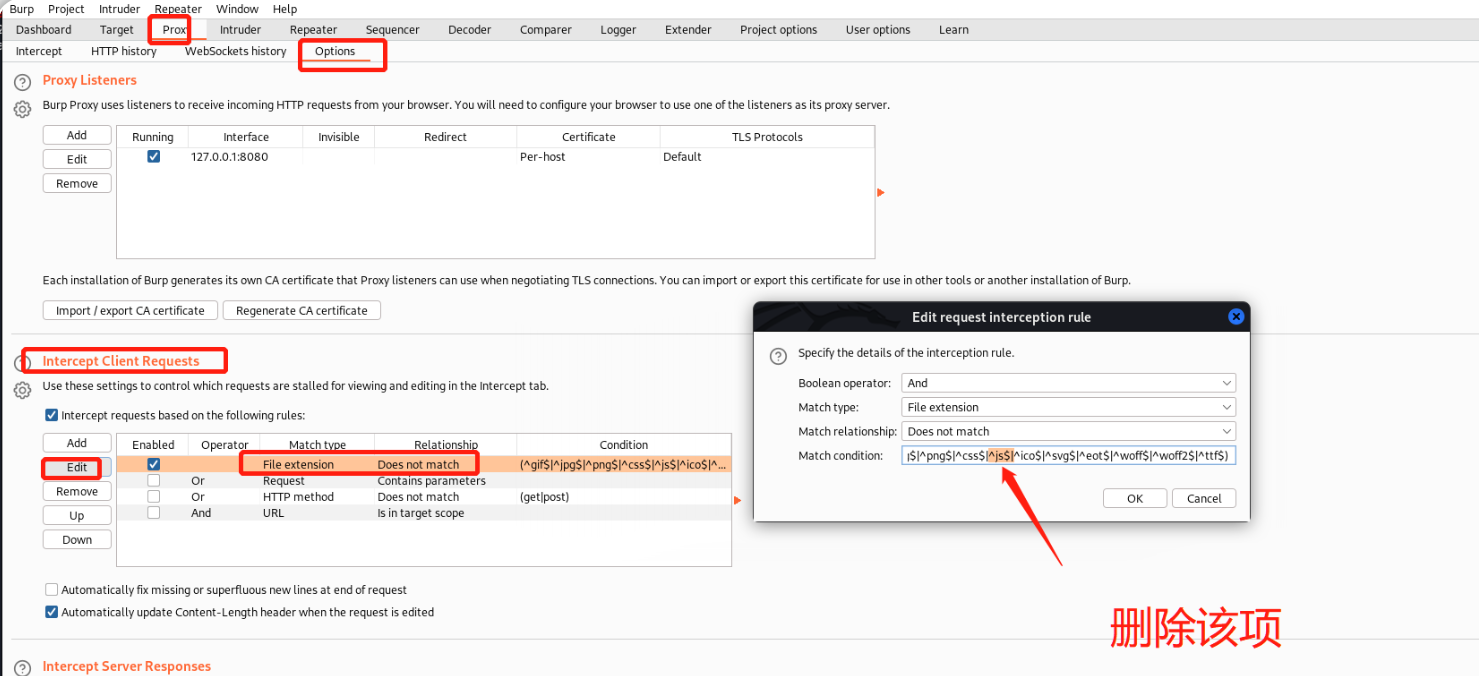Expand arrow beside the Proxy Listeners table
The height and width of the screenshot is (676, 1479).
point(881,192)
